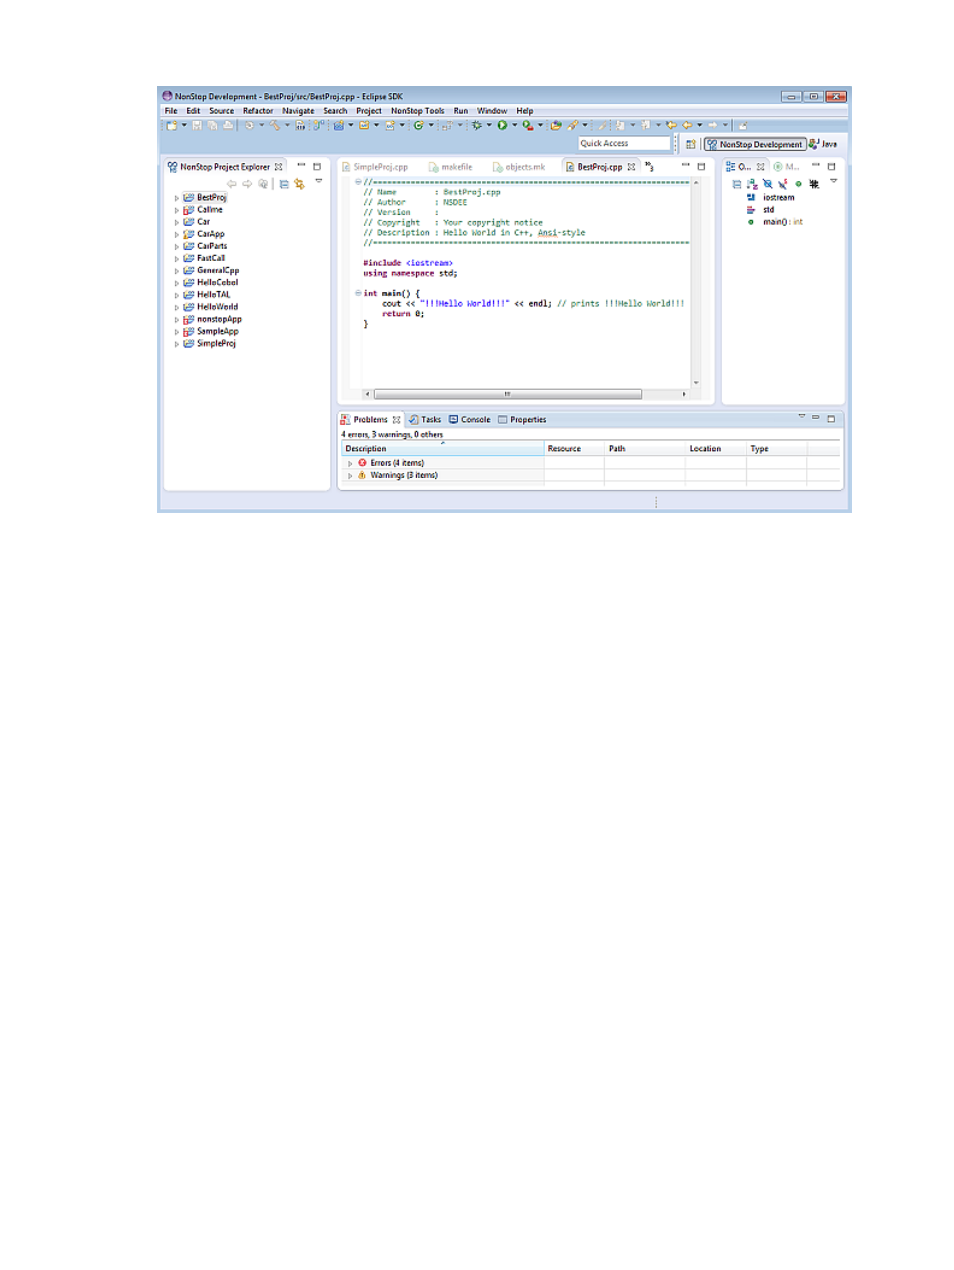Screen dimensions: 954x1270
Task: Click the editor vertical scrollbar down arrow
Action: pos(696,383)
